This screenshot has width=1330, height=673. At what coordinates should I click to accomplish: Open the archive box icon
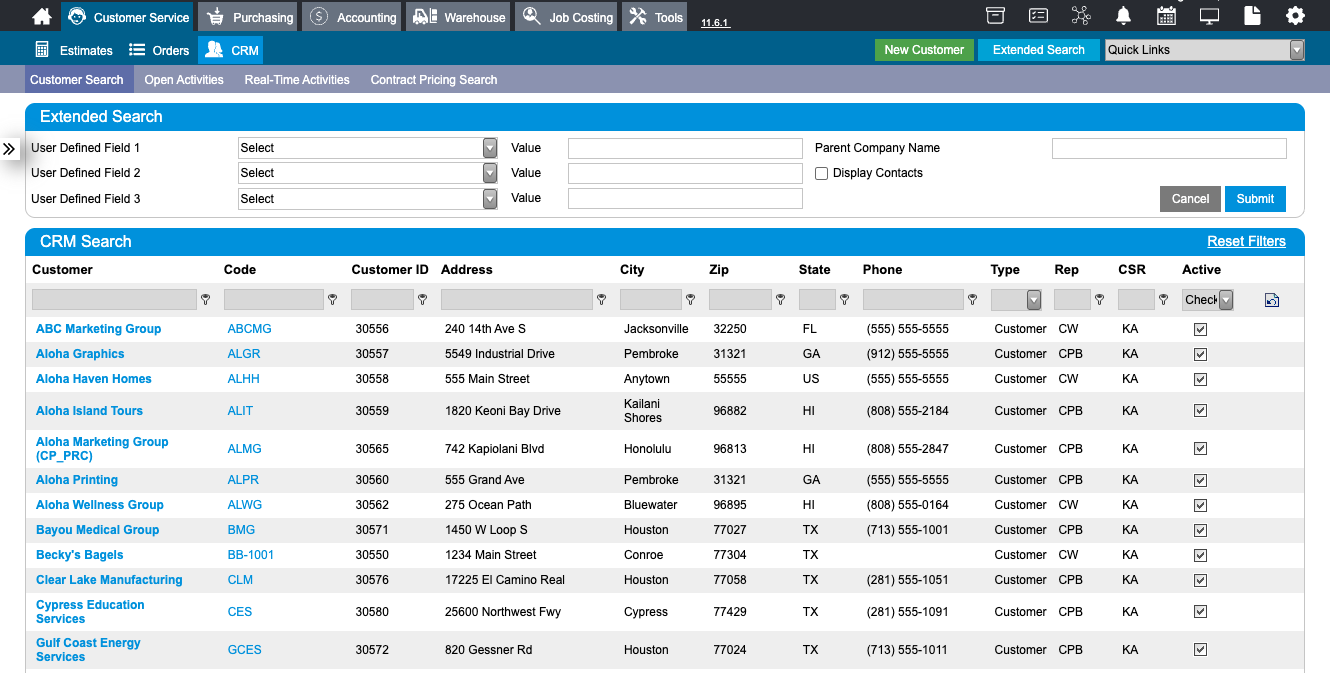click(994, 16)
